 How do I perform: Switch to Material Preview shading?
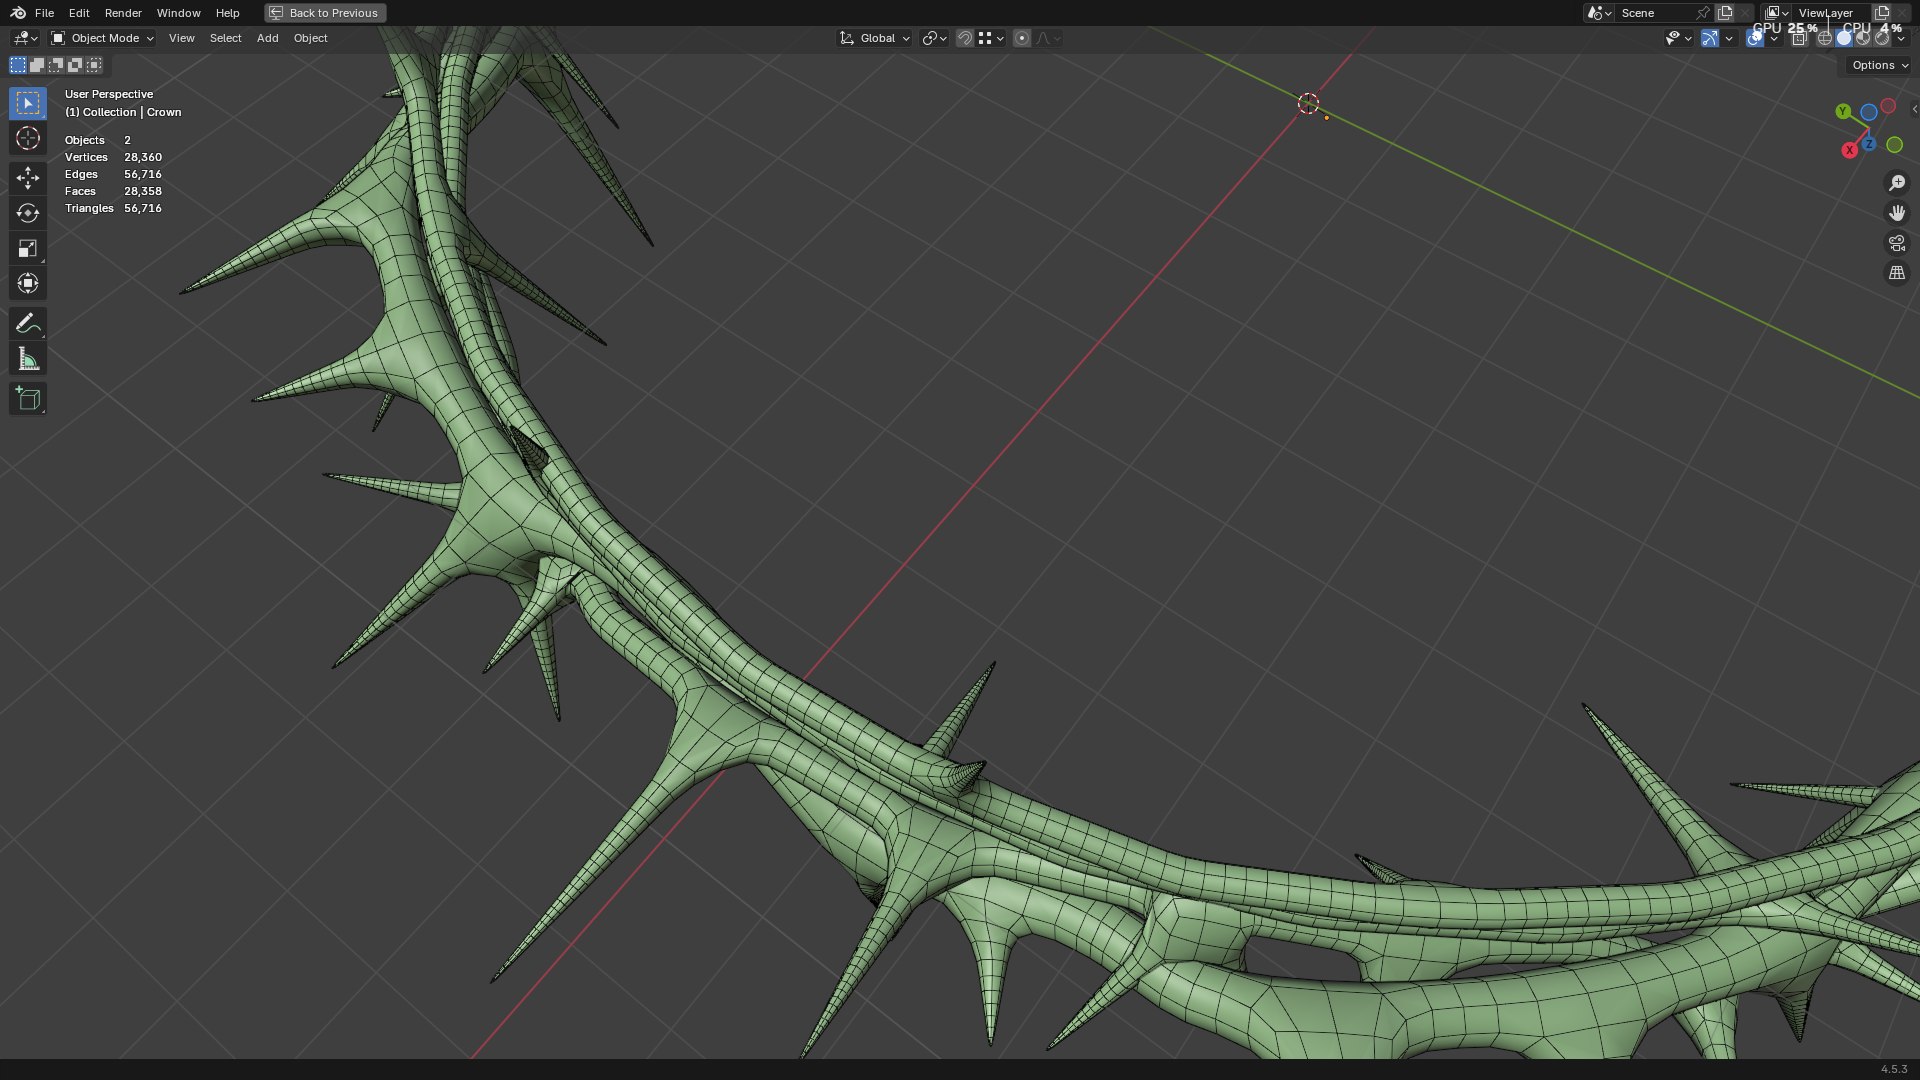pos(1863,38)
